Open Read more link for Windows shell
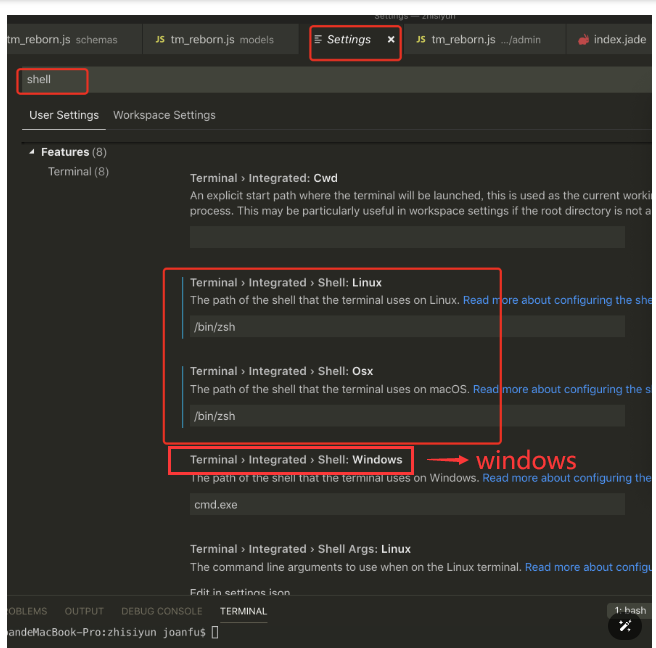 (567, 478)
